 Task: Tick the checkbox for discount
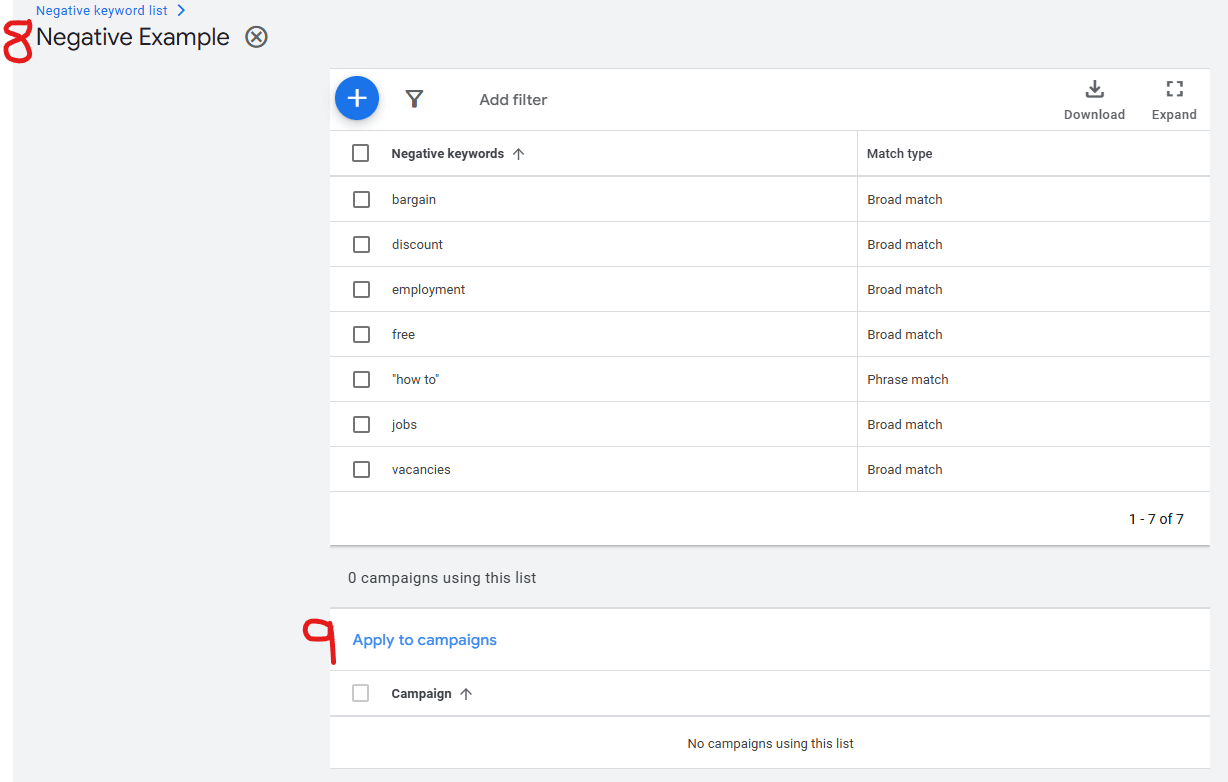pyautogui.click(x=361, y=244)
